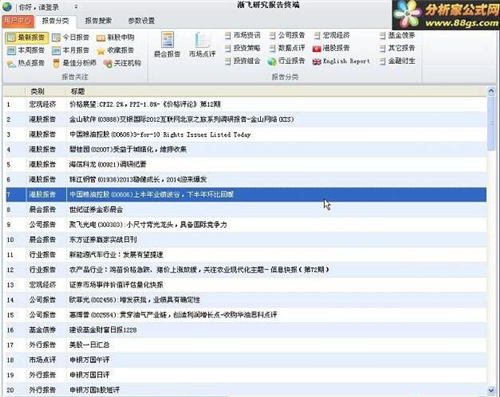Open the 参数设置 tab

click(x=141, y=21)
